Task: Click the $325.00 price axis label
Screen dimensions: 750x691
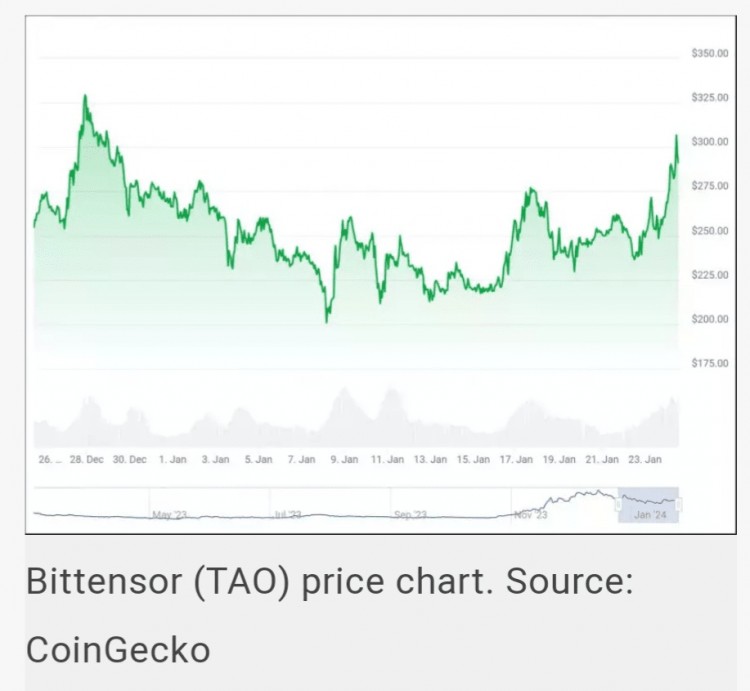Action: point(709,98)
